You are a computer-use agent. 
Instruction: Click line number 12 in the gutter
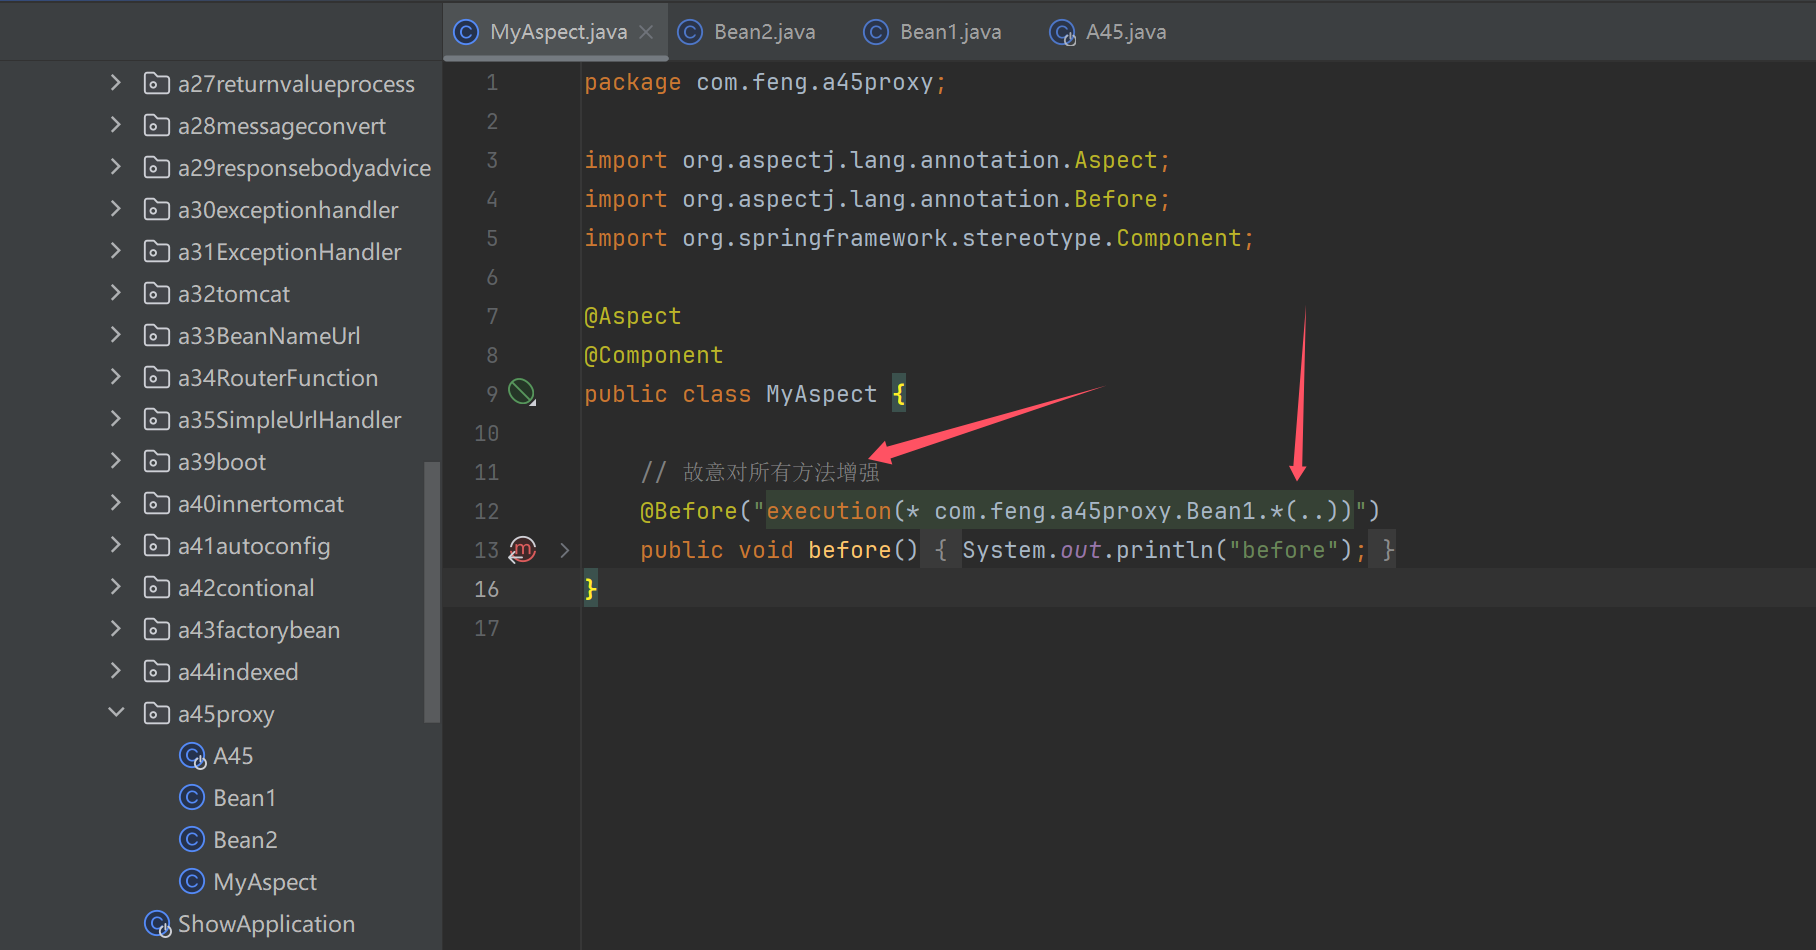(x=487, y=511)
